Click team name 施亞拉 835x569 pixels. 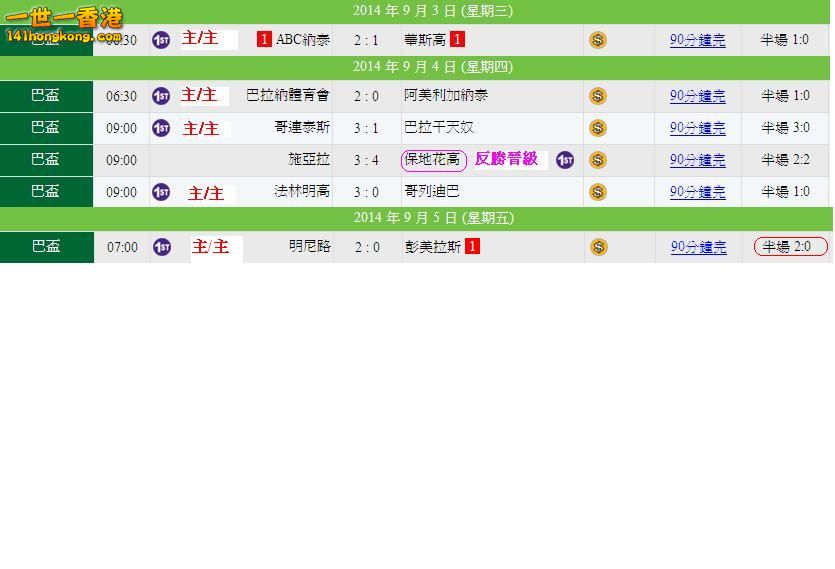tap(309, 160)
